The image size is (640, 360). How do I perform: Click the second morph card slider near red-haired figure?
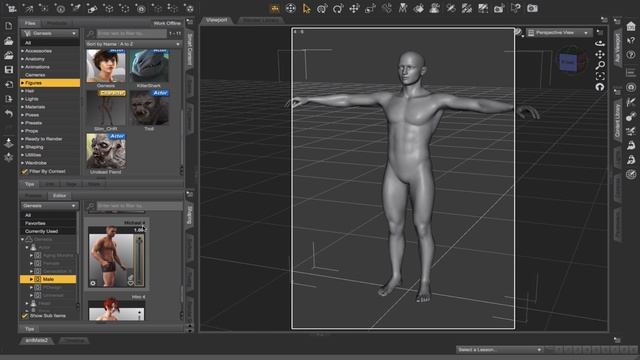[x=140, y=314]
